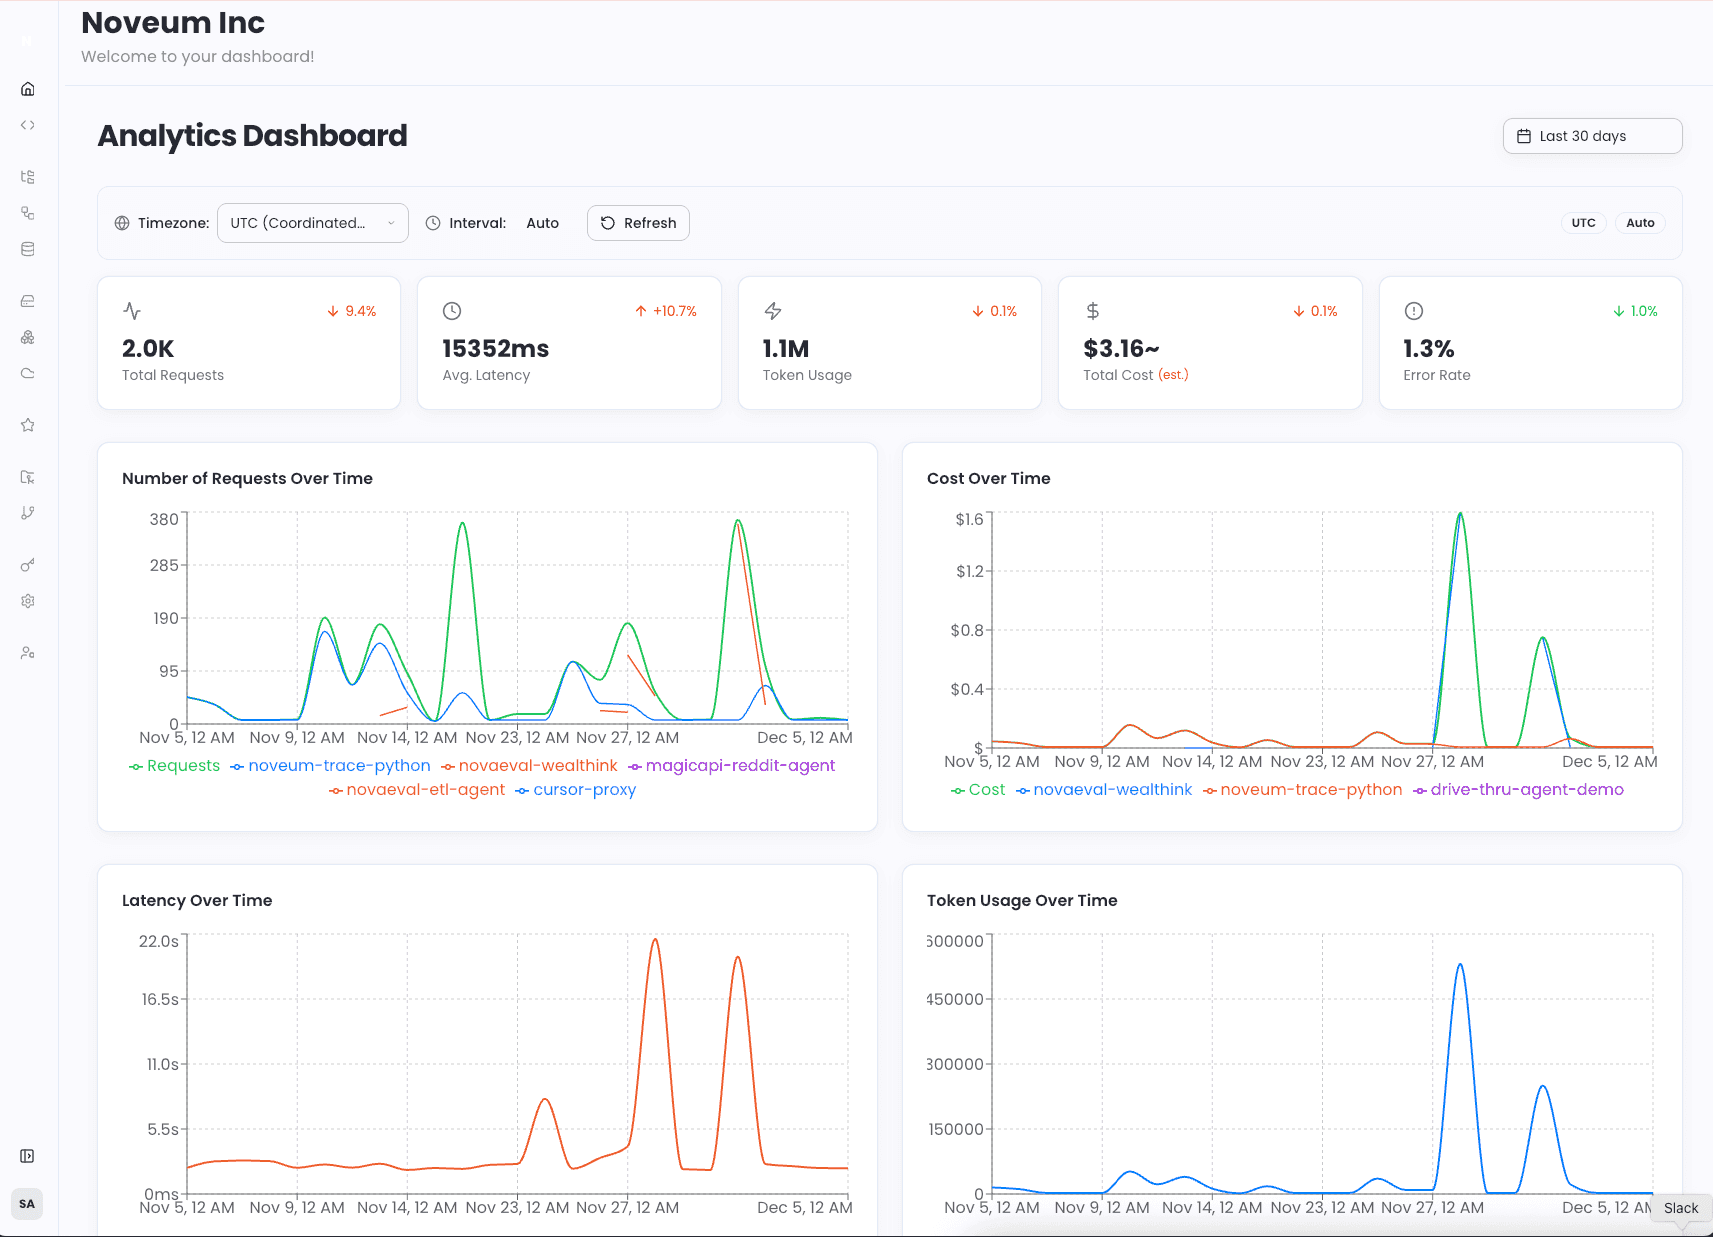Click the Refresh button
Viewport: 1713px width, 1237px height.
coord(638,222)
